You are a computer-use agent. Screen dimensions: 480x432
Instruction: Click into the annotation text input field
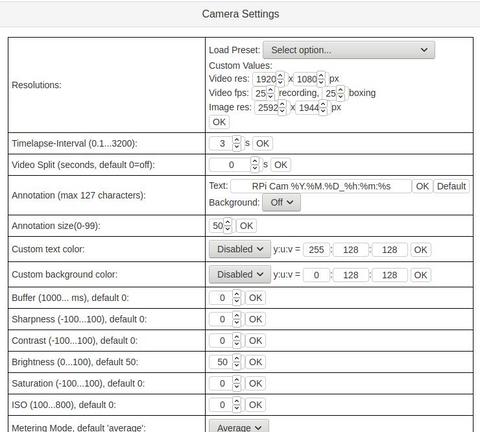coord(321,186)
